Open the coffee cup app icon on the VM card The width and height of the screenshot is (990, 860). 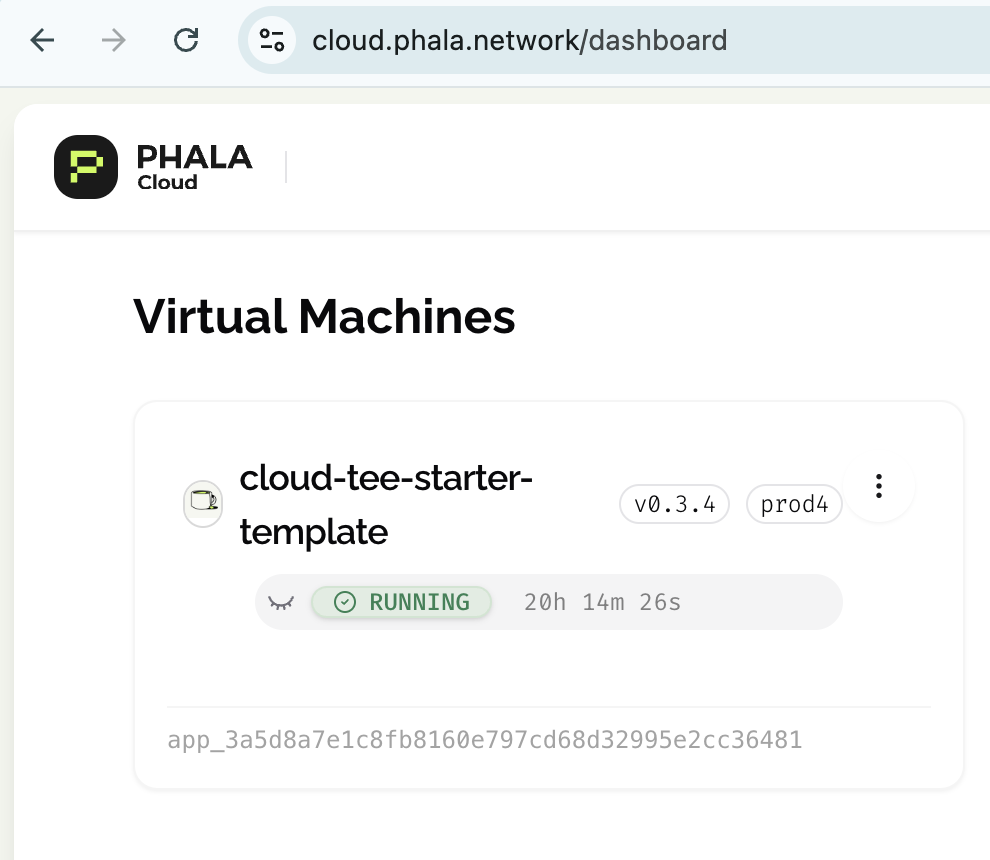click(202, 504)
